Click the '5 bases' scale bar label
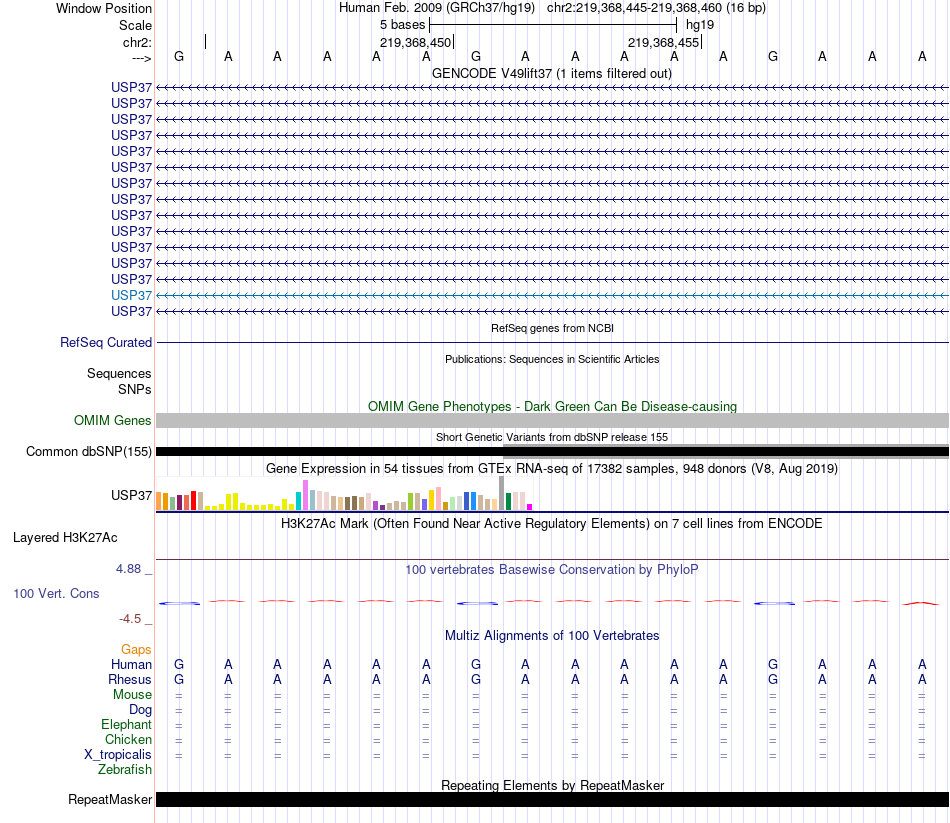 click(x=402, y=25)
